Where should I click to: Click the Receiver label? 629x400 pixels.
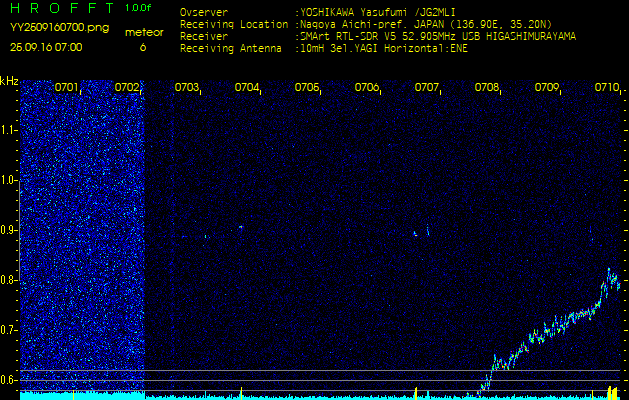pyautogui.click(x=204, y=37)
